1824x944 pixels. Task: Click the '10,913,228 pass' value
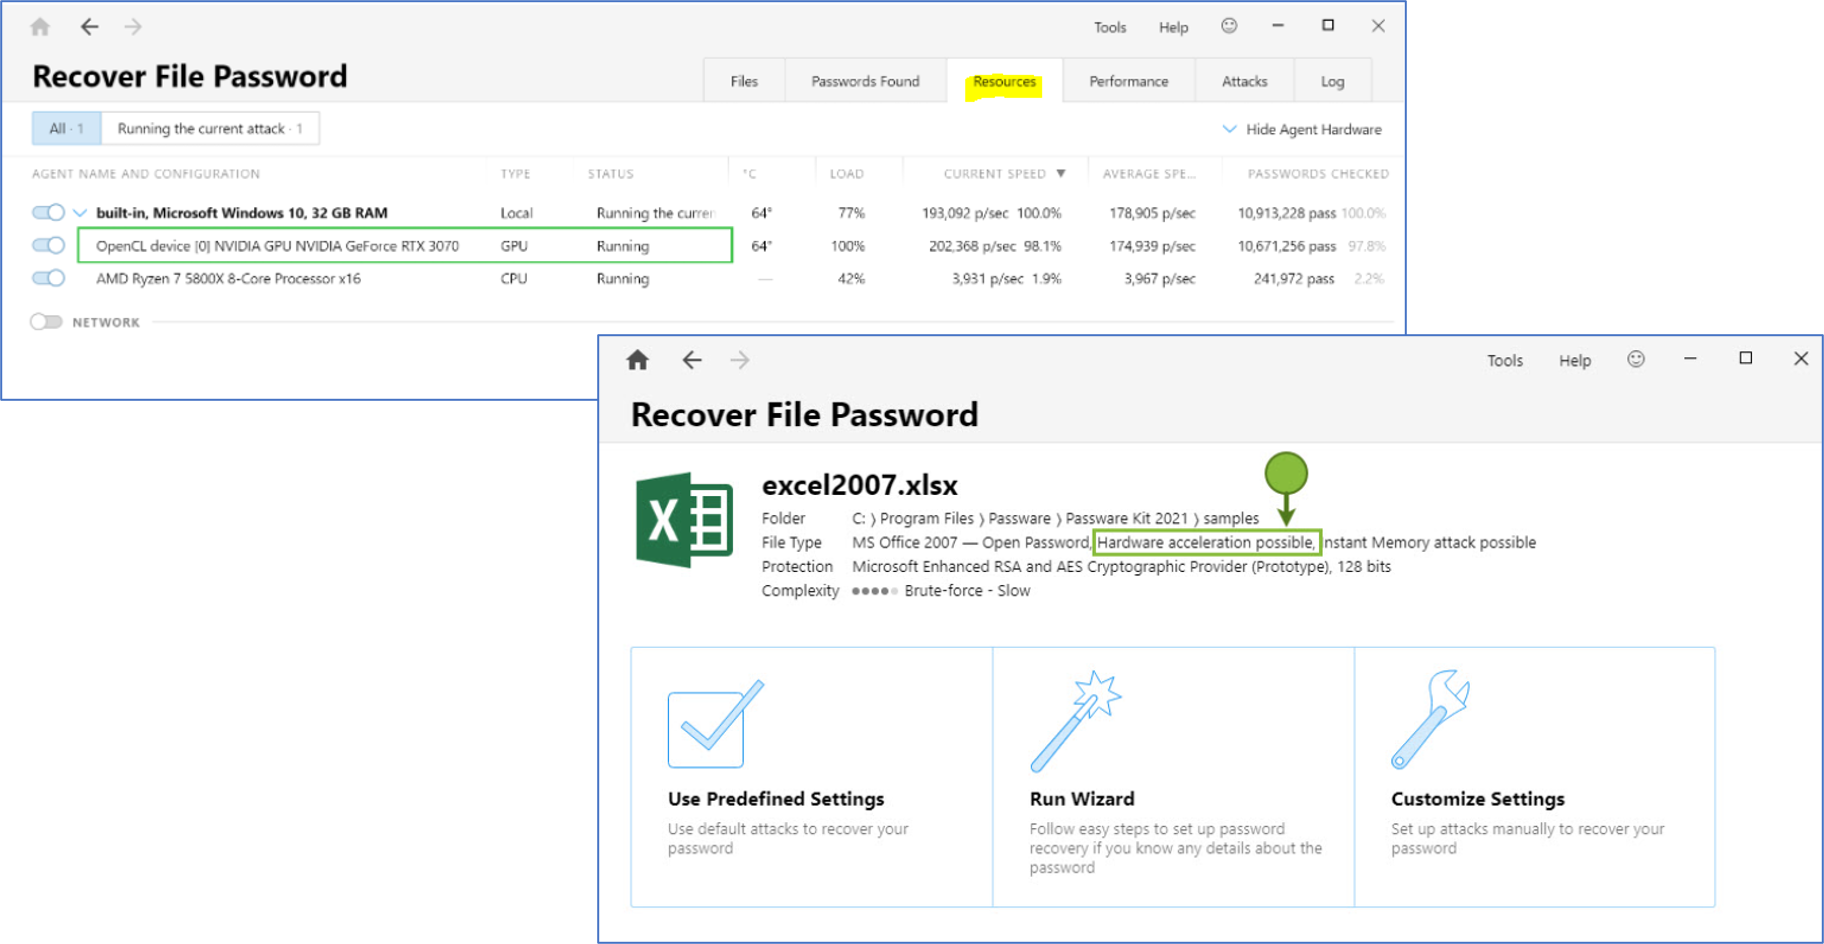(x=1286, y=213)
